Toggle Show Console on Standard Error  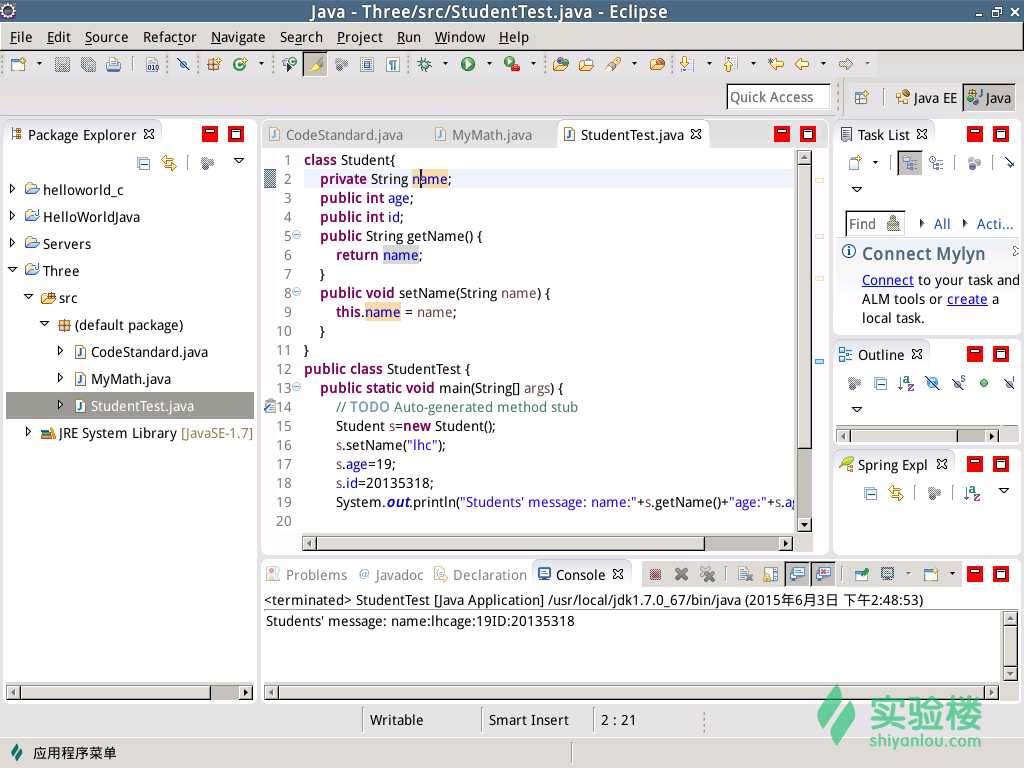pos(823,574)
